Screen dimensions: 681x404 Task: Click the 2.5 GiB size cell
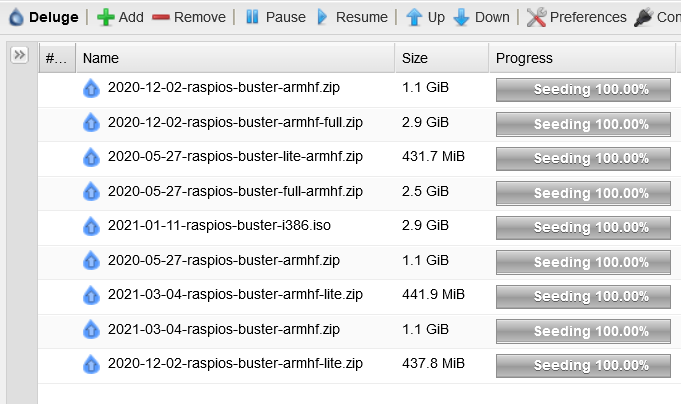click(x=425, y=191)
